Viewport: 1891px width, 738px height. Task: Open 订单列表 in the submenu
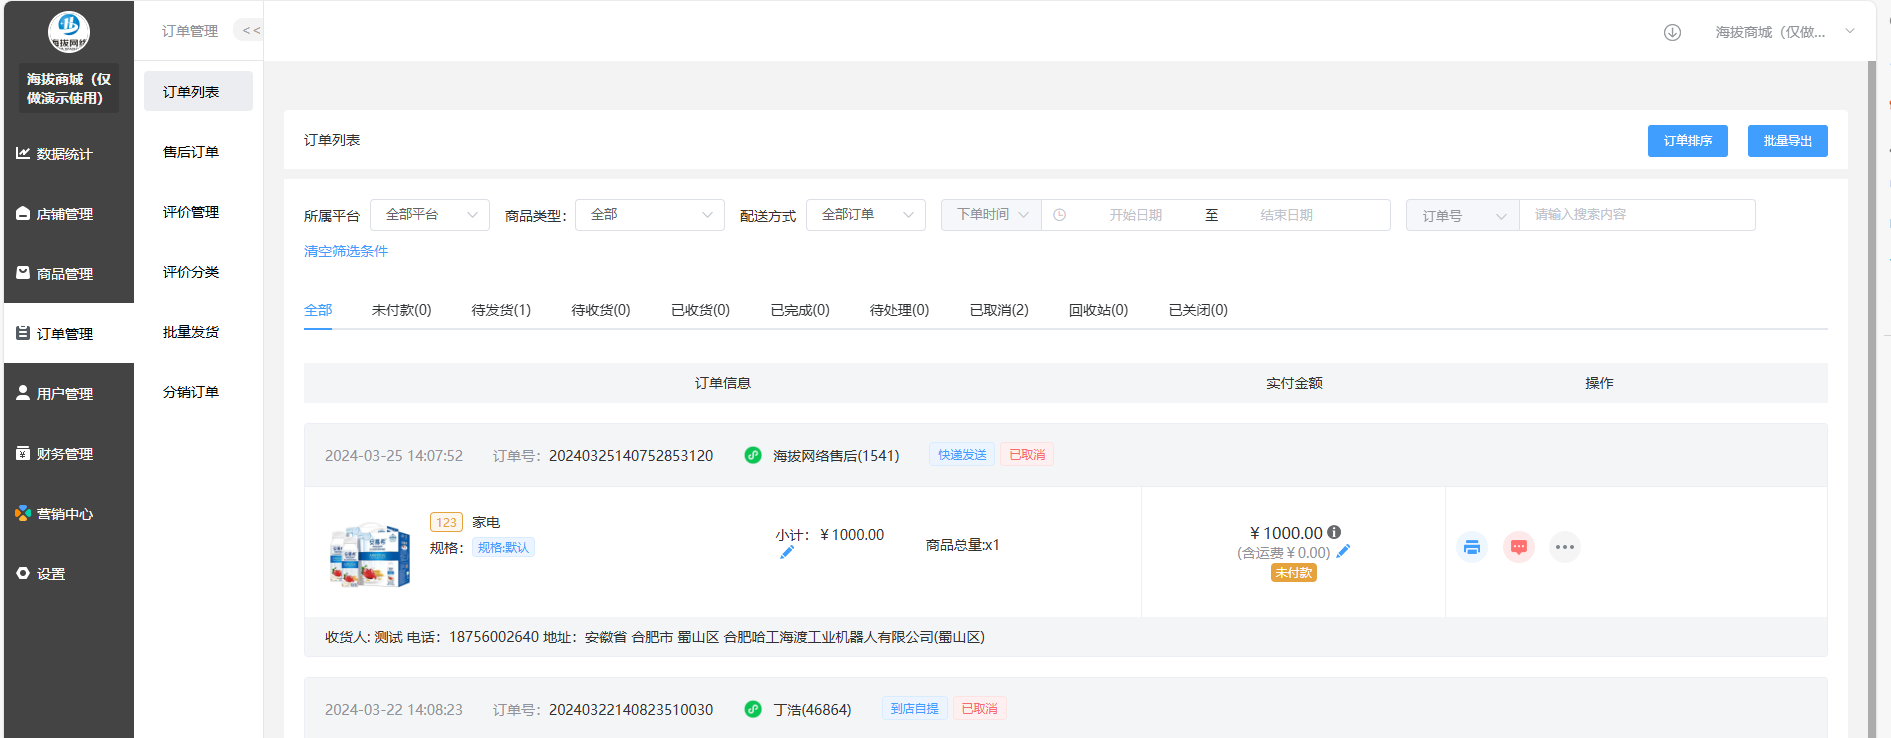tap(198, 91)
